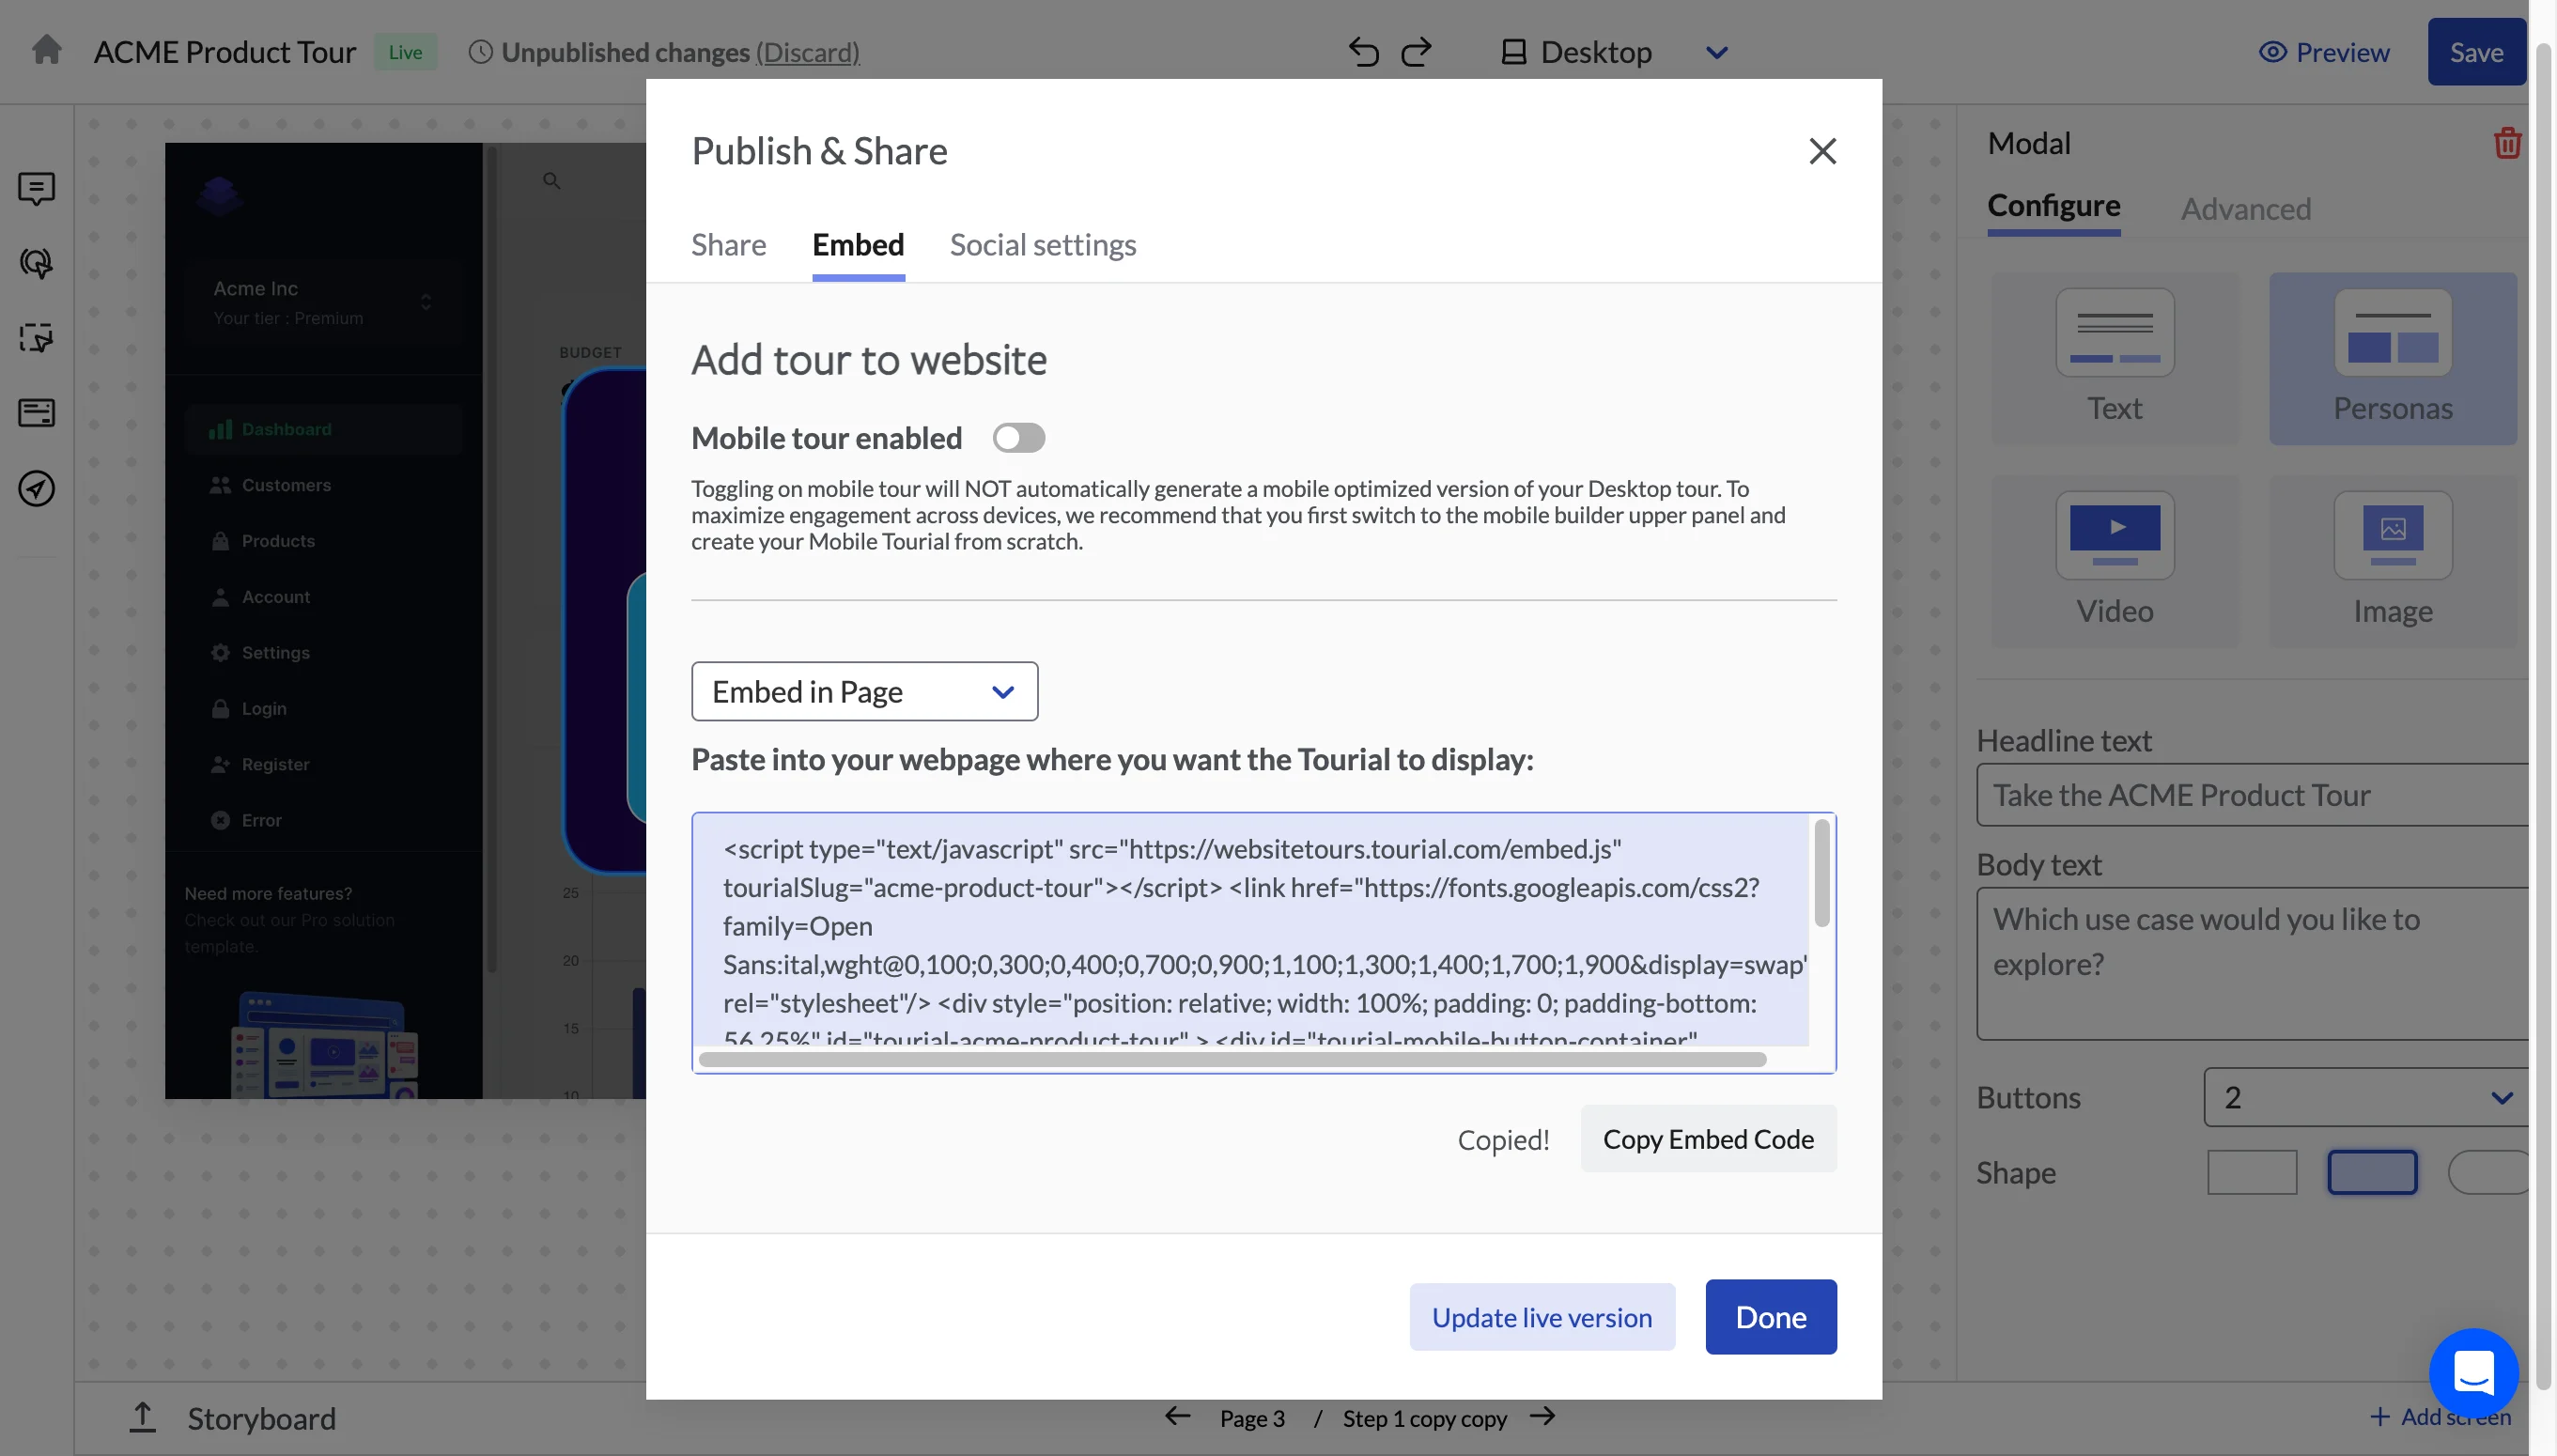Click Register in the tour preview sidebar
This screenshot has height=1456, width=2557.
(260, 765)
